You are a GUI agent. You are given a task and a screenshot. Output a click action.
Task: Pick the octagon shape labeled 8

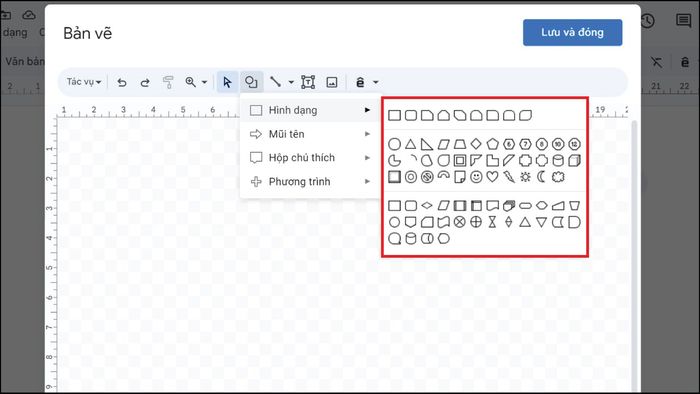(542, 144)
